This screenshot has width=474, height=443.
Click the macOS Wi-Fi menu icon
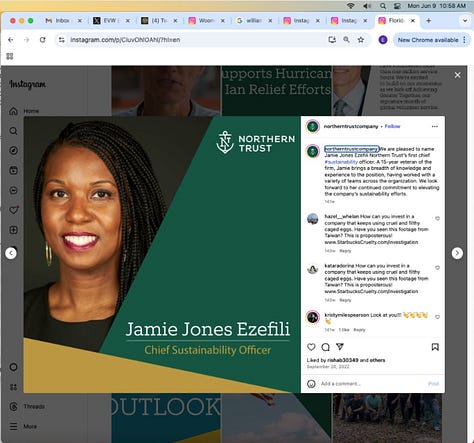350,6
